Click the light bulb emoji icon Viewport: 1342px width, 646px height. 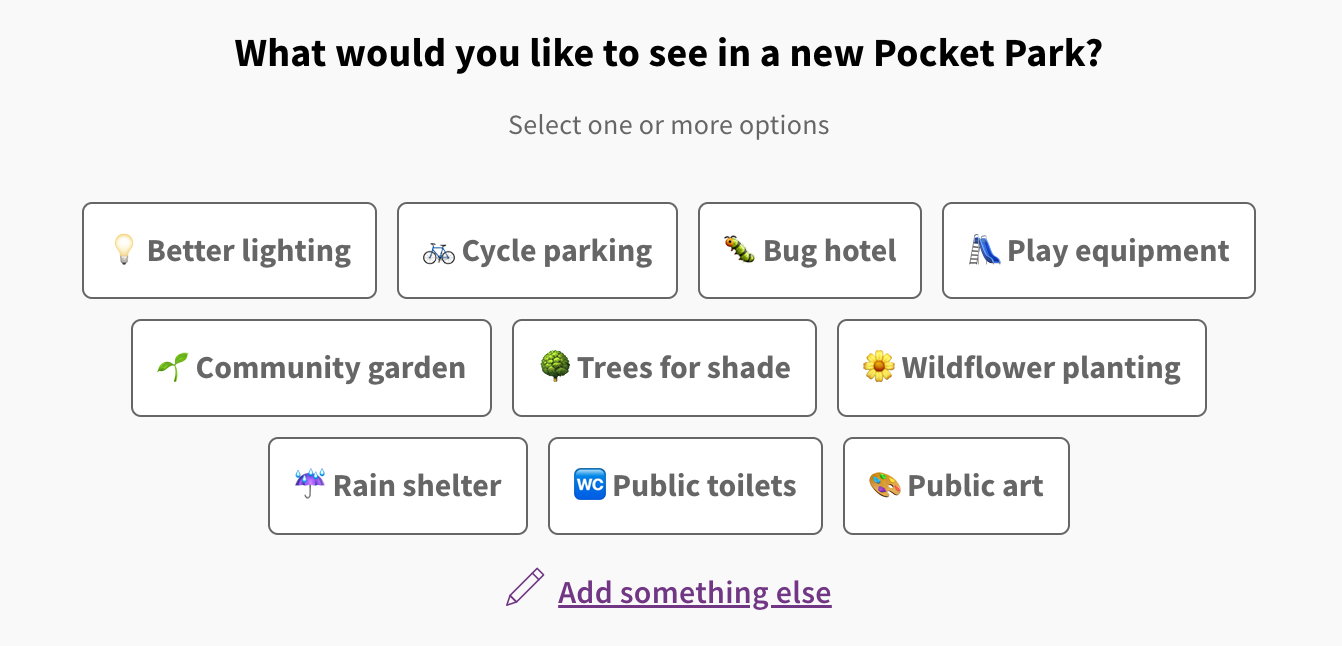(123, 250)
